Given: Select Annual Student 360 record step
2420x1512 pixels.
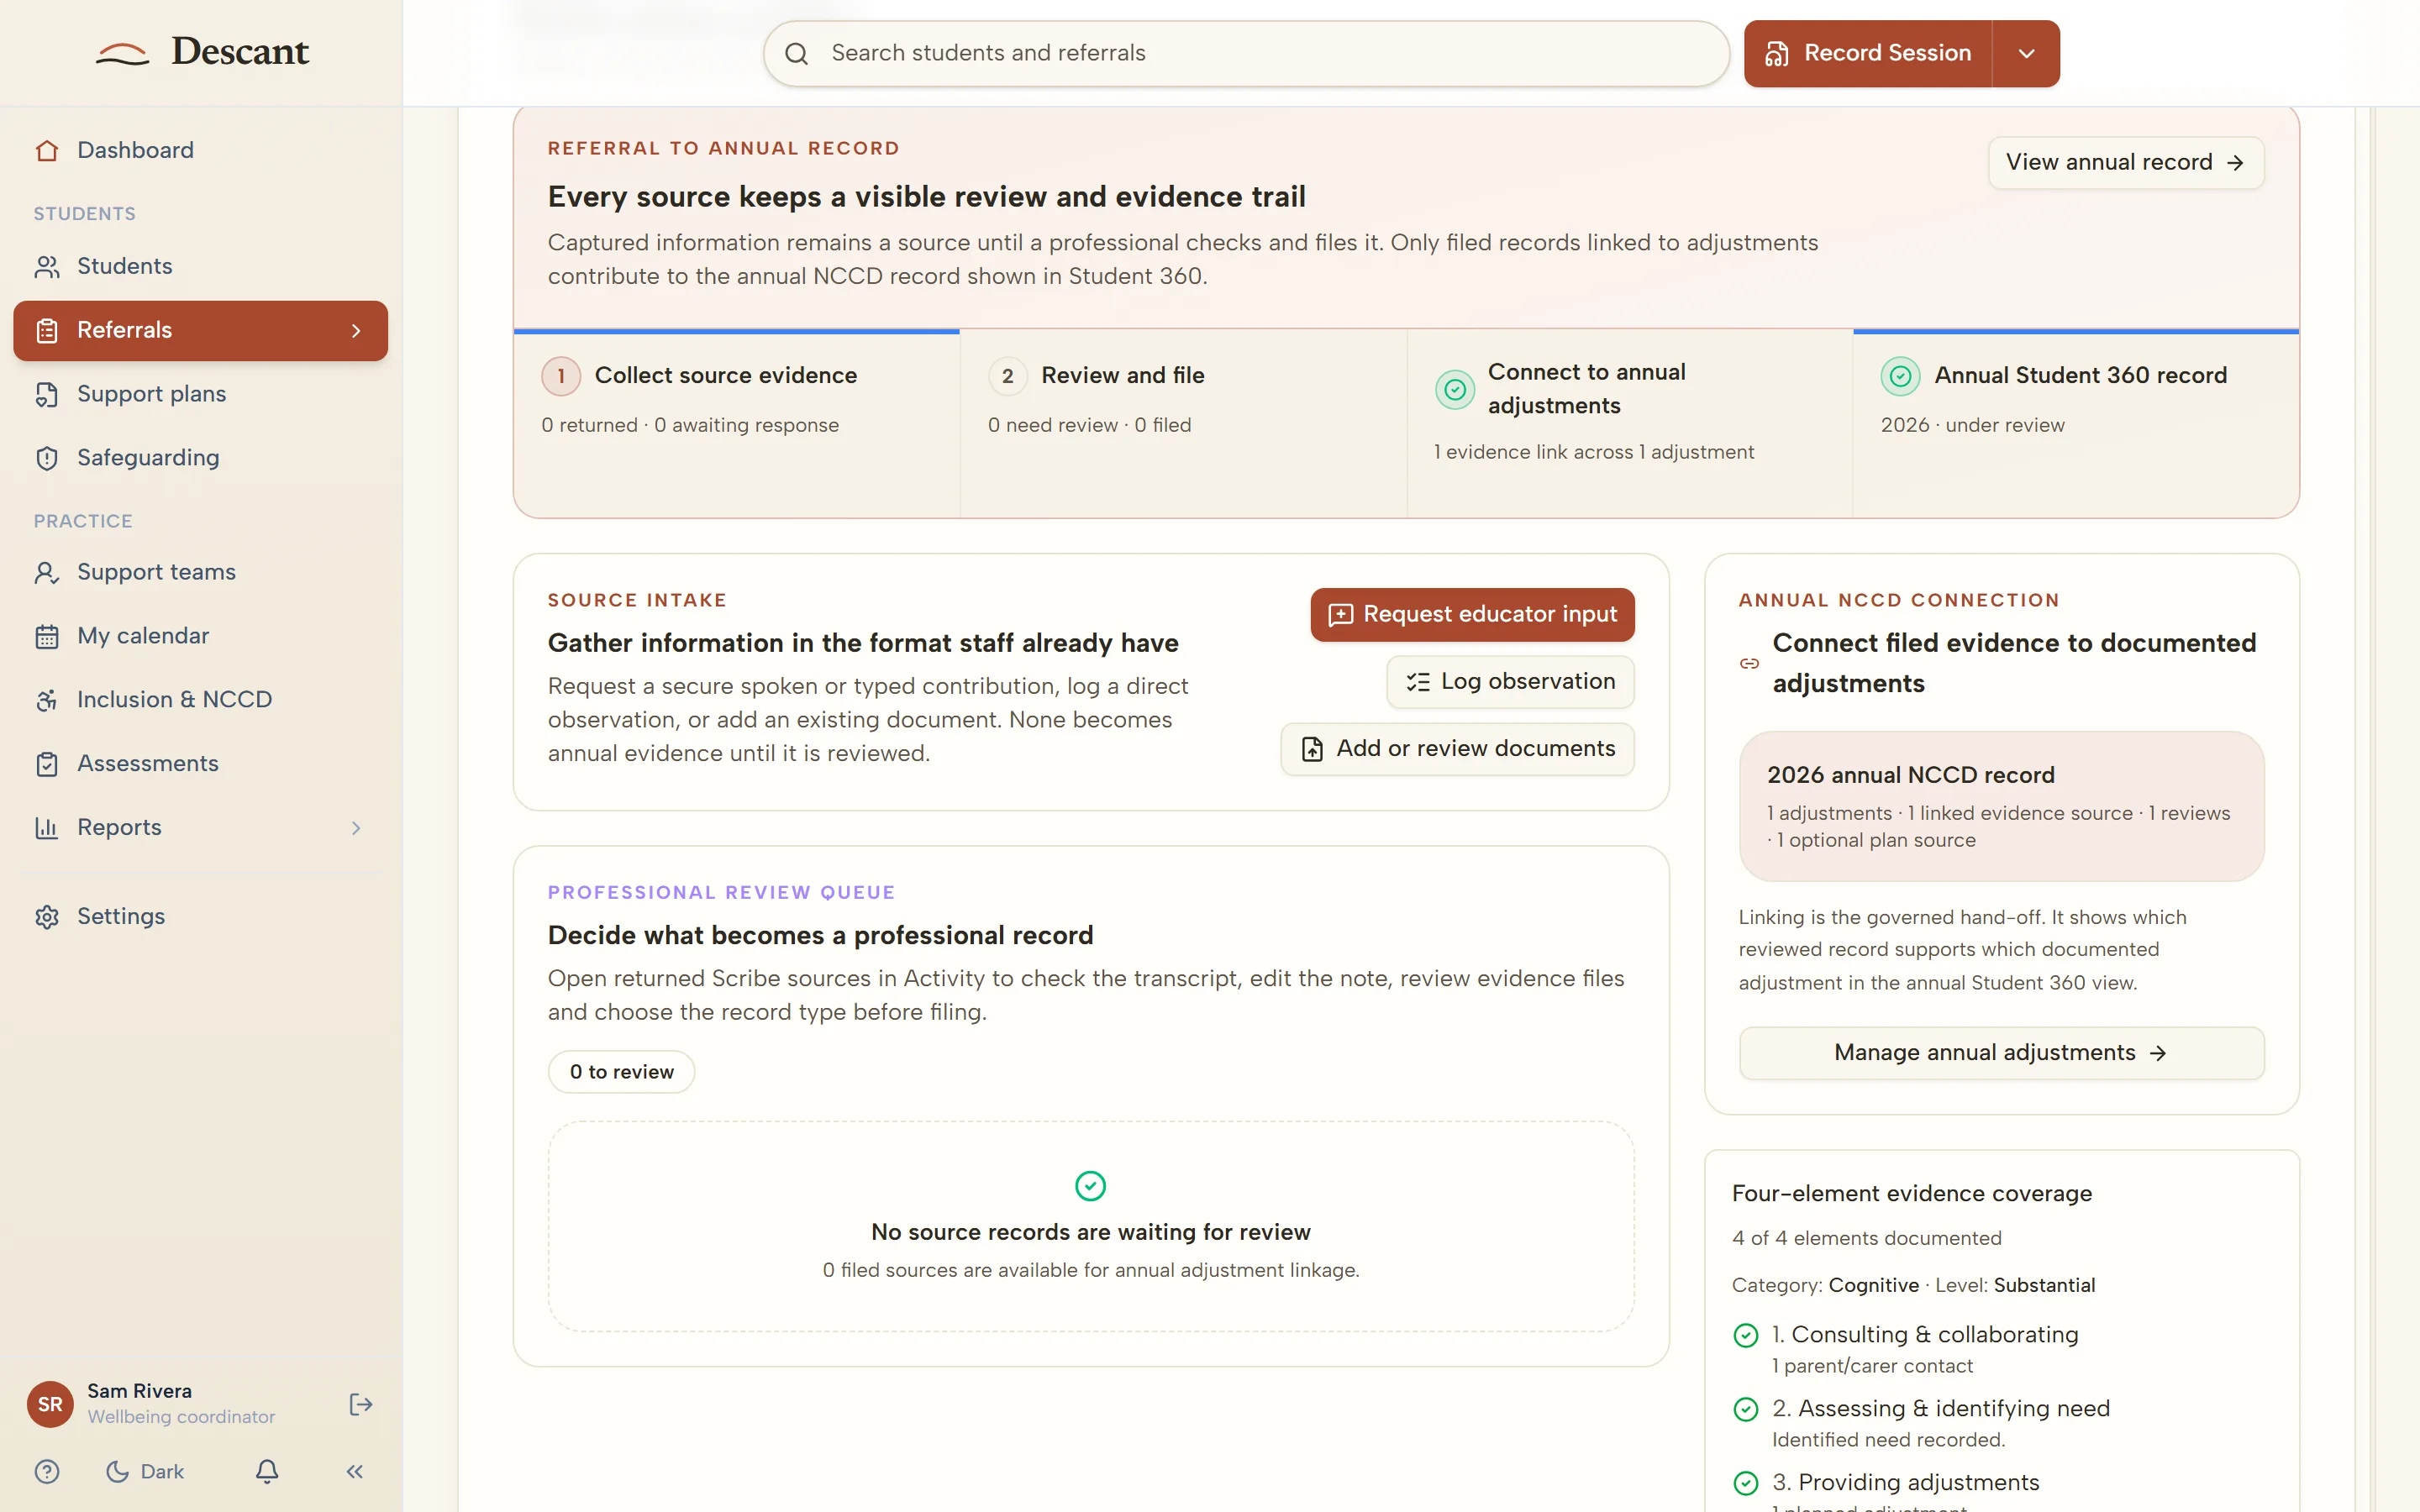Looking at the screenshot, I should [2075, 424].
